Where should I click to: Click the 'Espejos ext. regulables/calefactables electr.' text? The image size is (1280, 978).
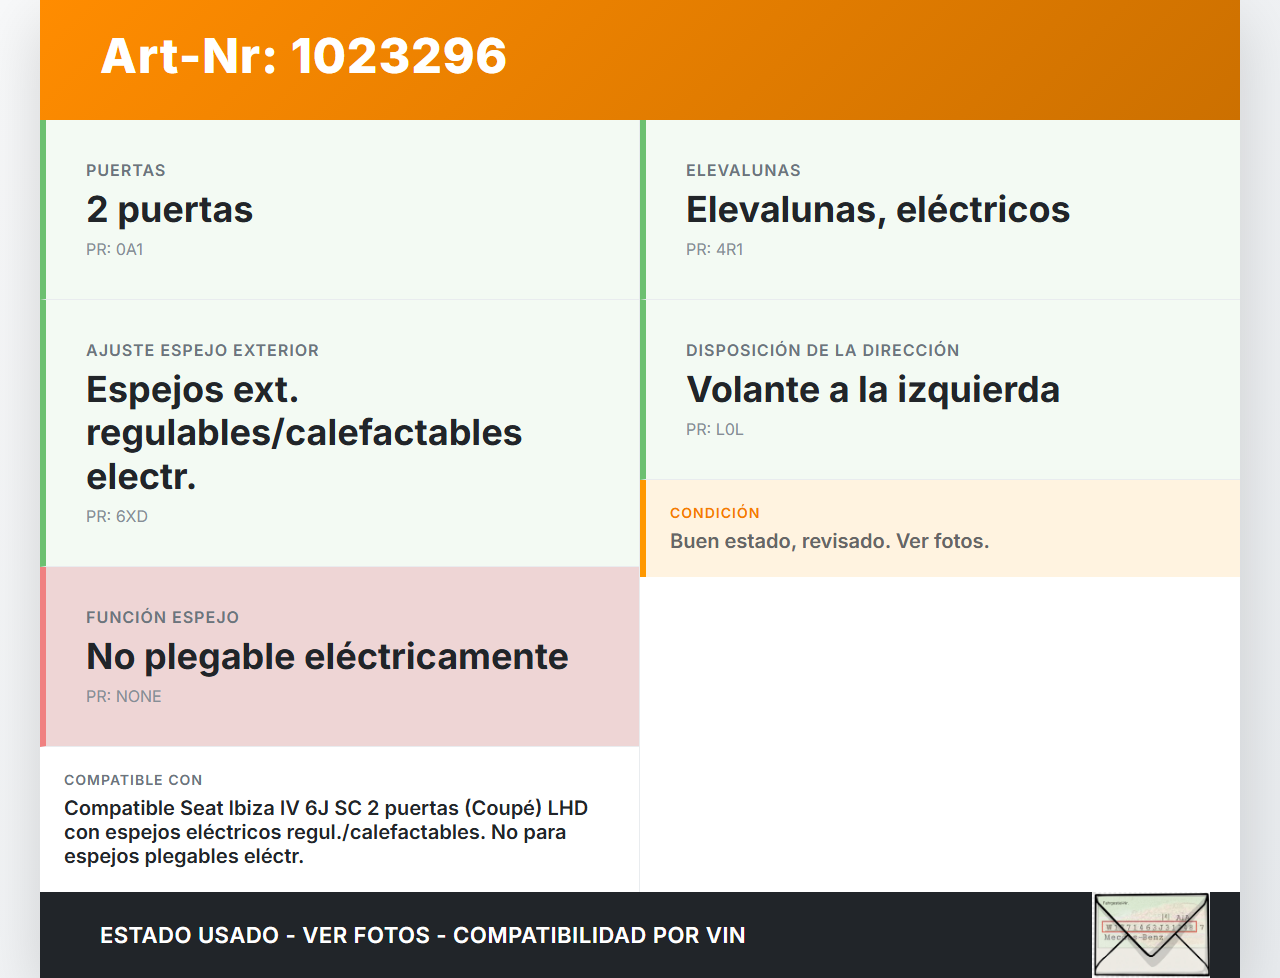pyautogui.click(x=303, y=433)
